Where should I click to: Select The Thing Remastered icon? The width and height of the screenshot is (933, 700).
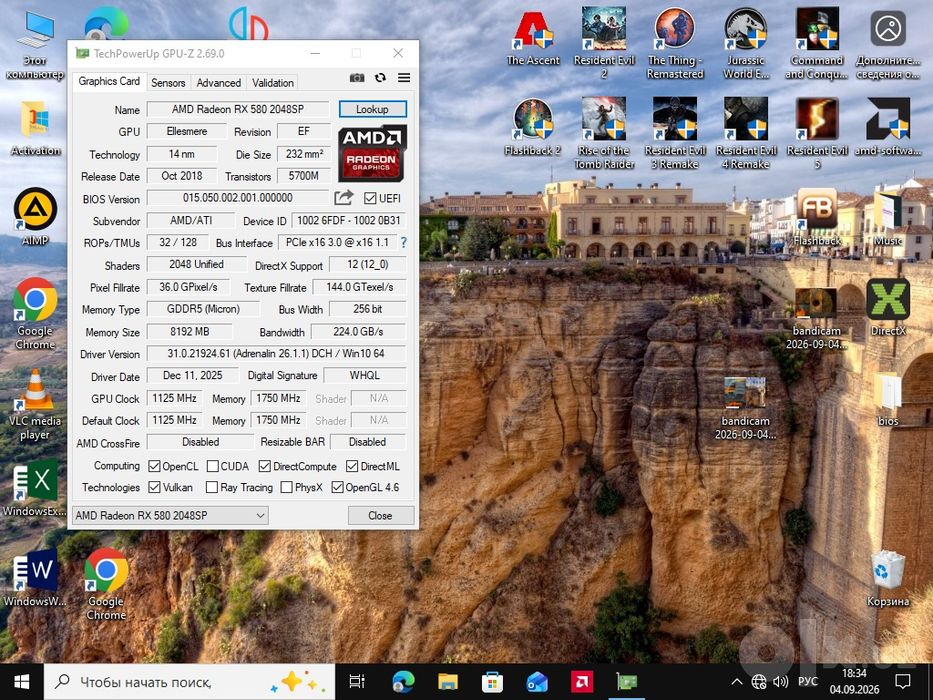coord(675,42)
